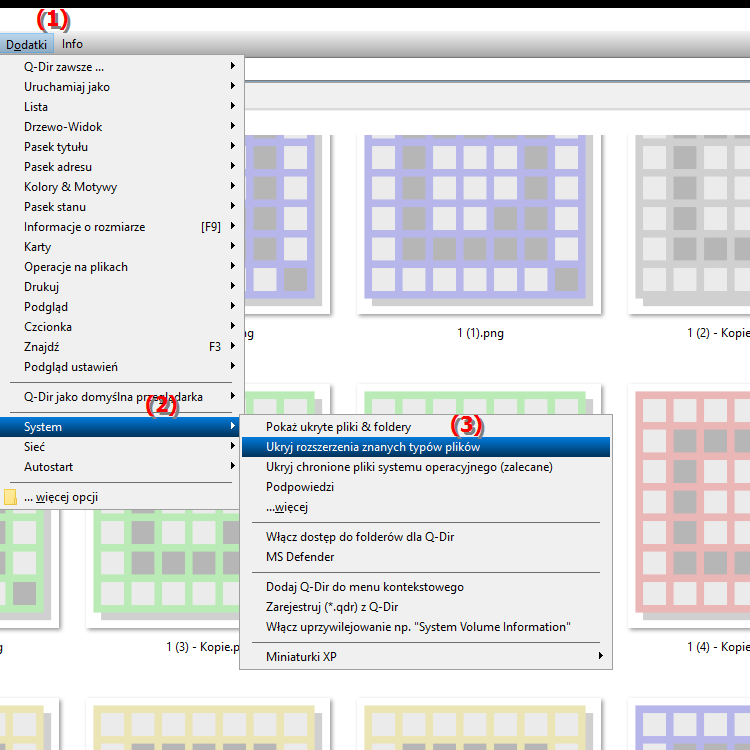Open Informacje o rozmiarze submenu
Viewport: 750px width, 750px height.
click(x=122, y=227)
